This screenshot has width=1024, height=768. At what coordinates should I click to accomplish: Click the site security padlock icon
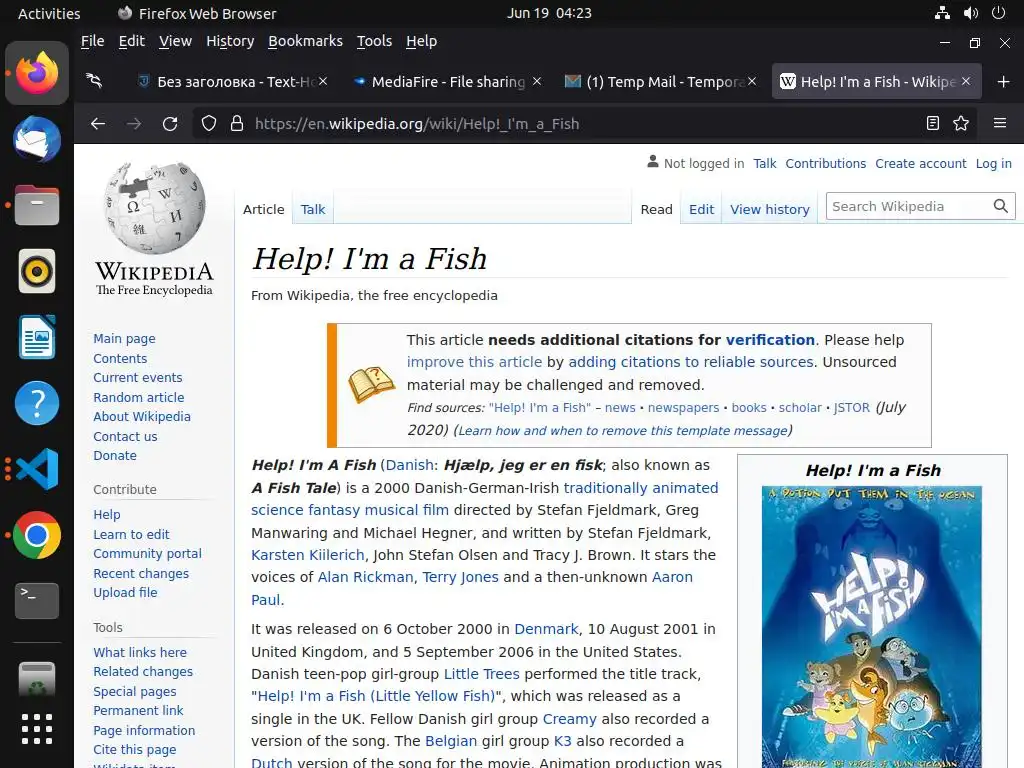[x=237, y=123]
